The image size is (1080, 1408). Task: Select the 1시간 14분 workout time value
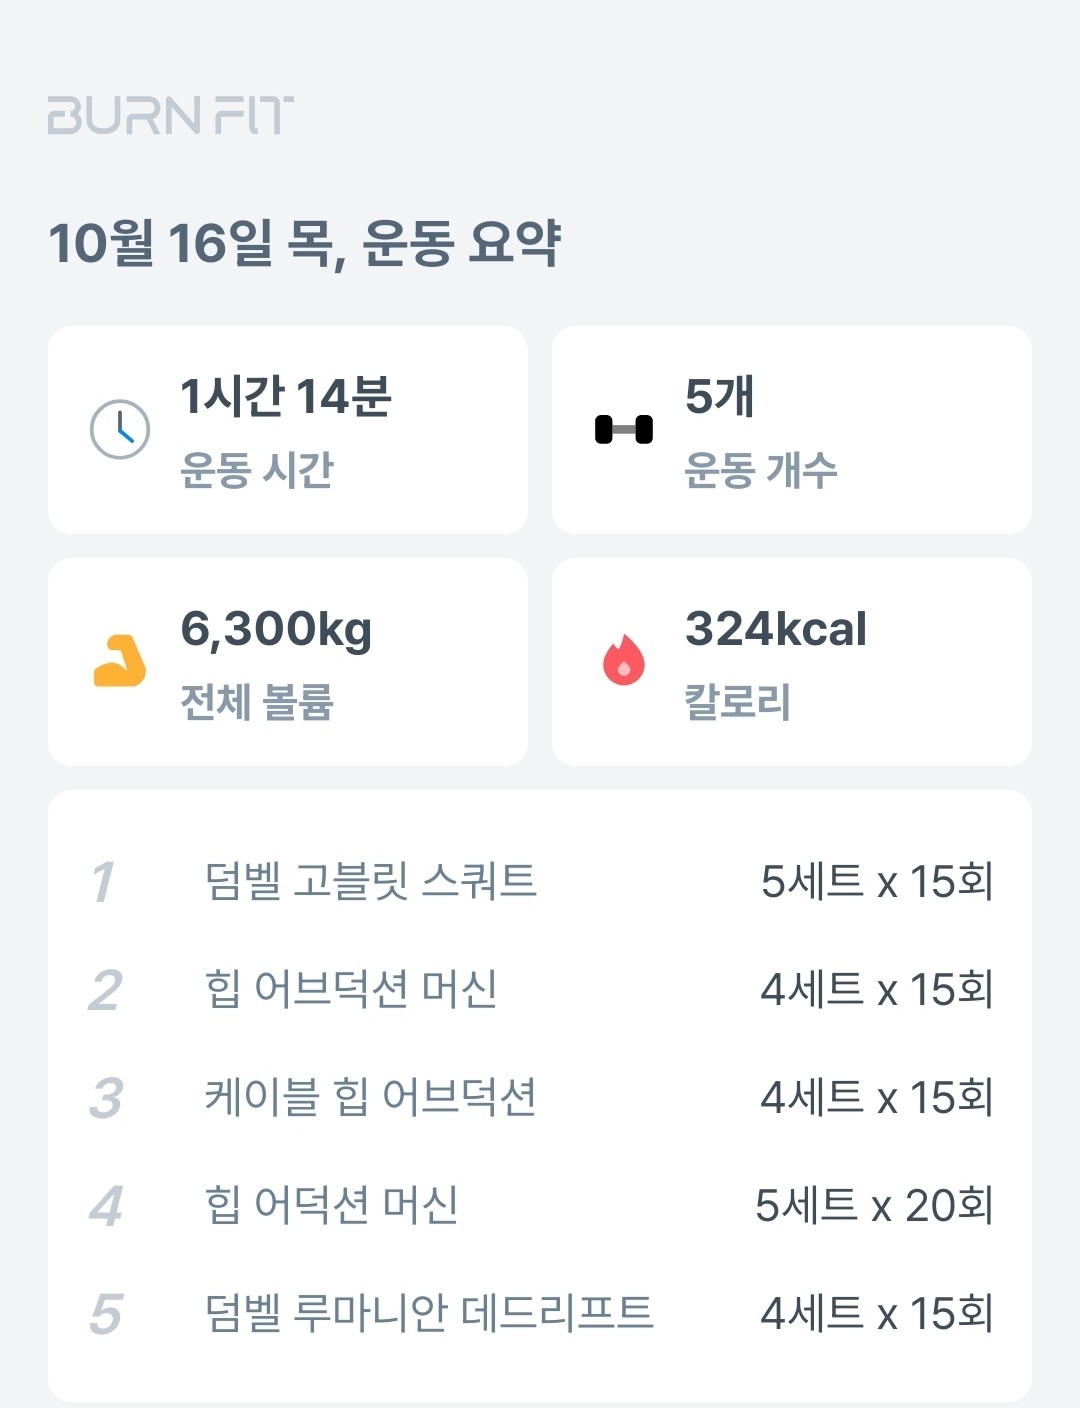(286, 397)
